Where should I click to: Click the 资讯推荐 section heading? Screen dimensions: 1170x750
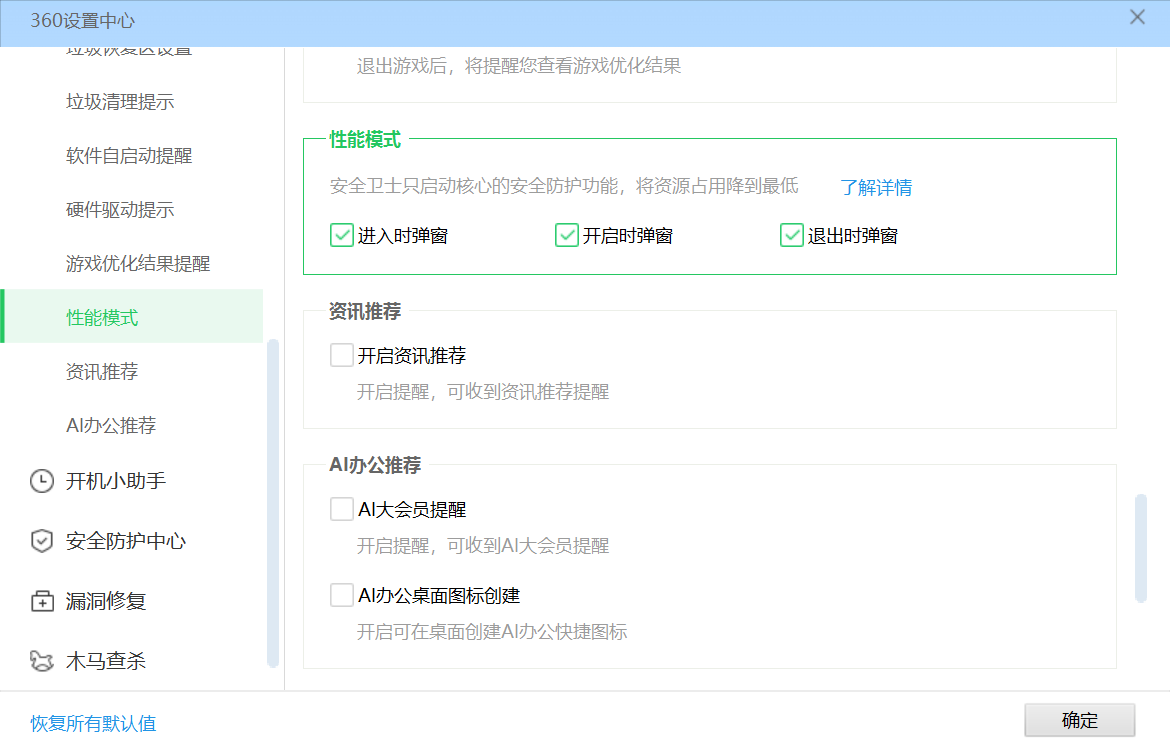point(366,311)
